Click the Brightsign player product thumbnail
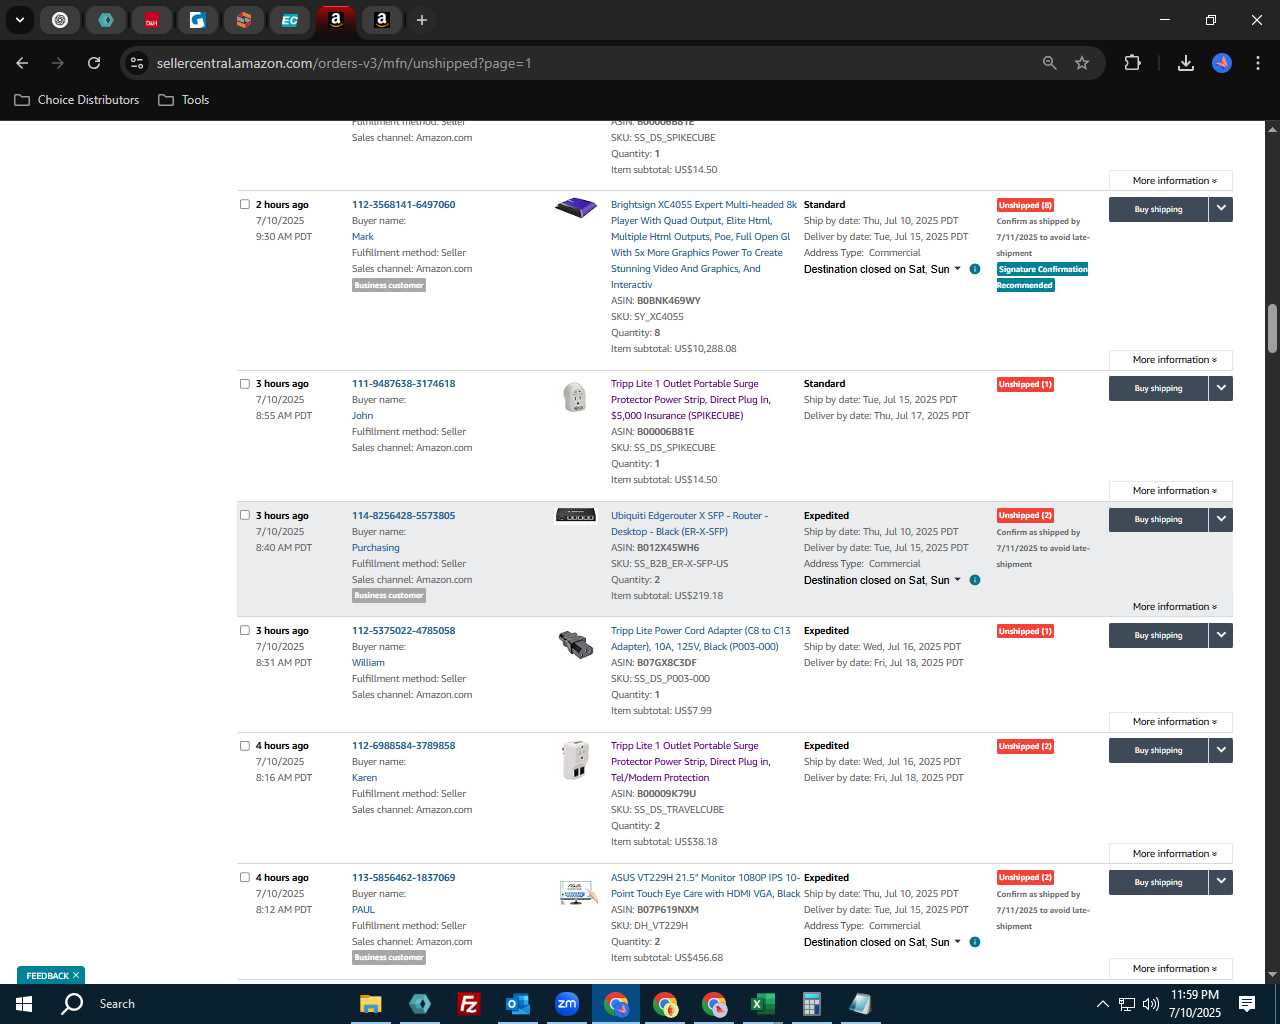This screenshot has height=1024, width=1280. pyautogui.click(x=575, y=208)
